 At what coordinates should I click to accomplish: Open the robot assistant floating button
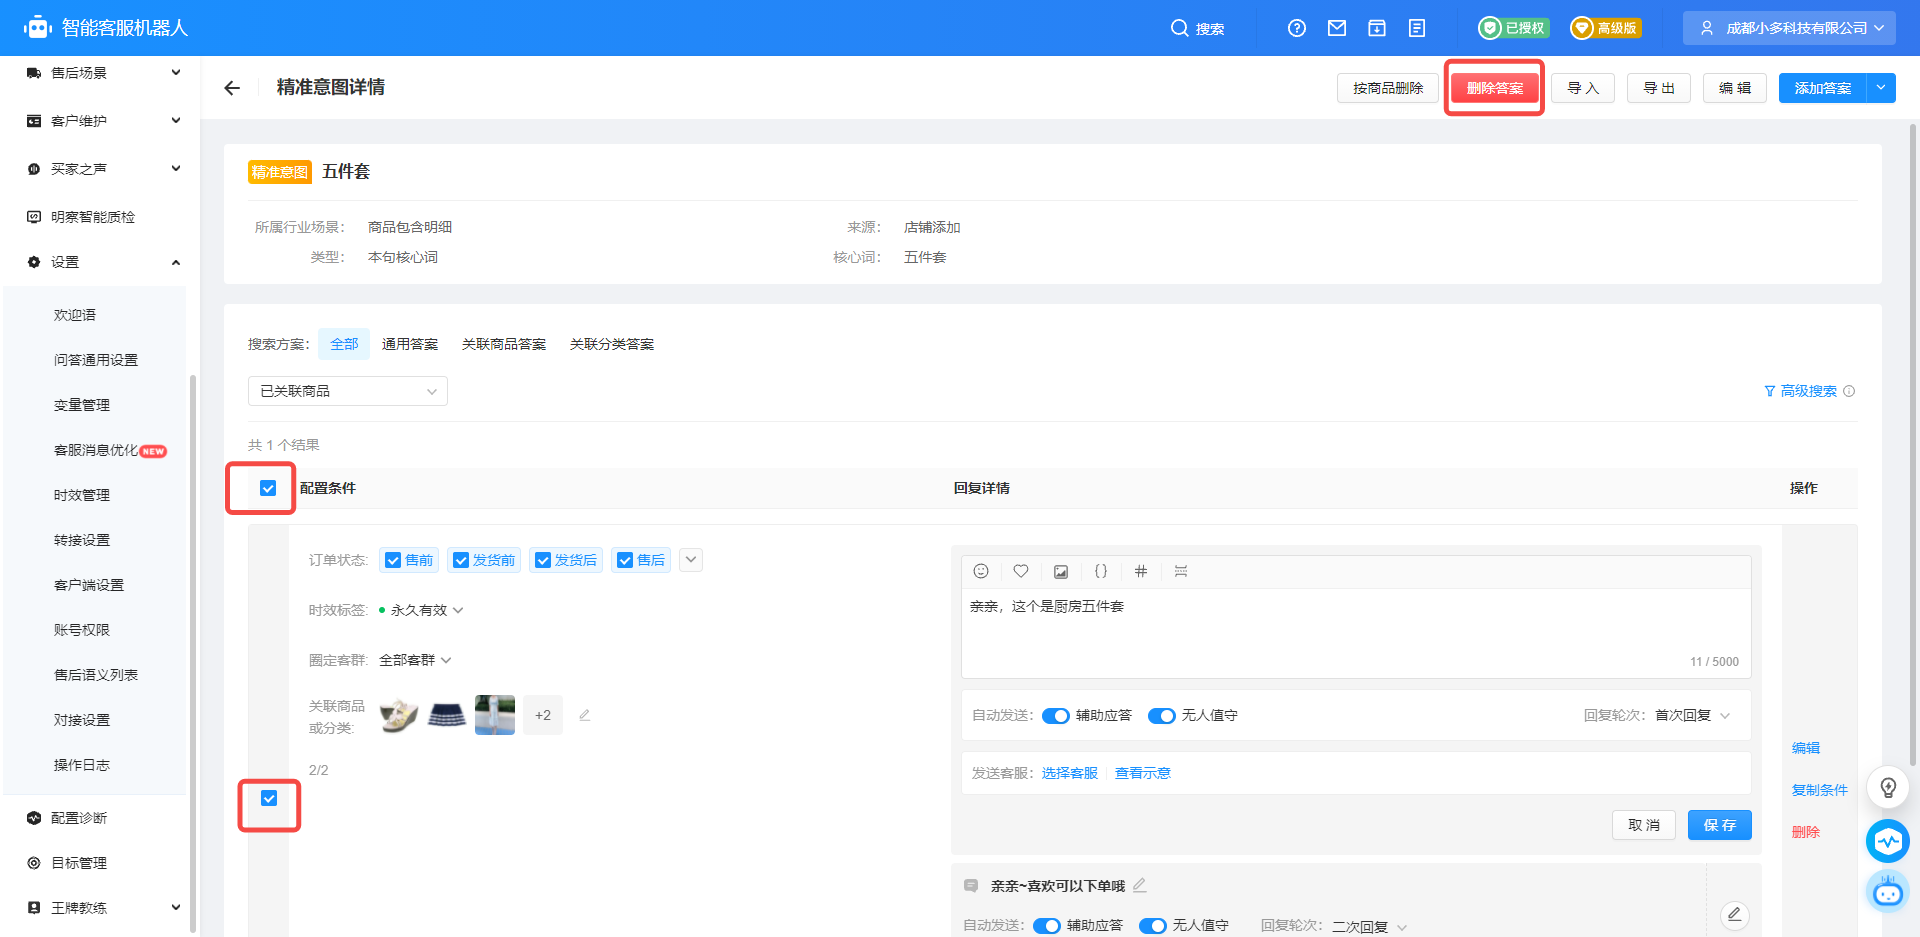click(x=1888, y=891)
